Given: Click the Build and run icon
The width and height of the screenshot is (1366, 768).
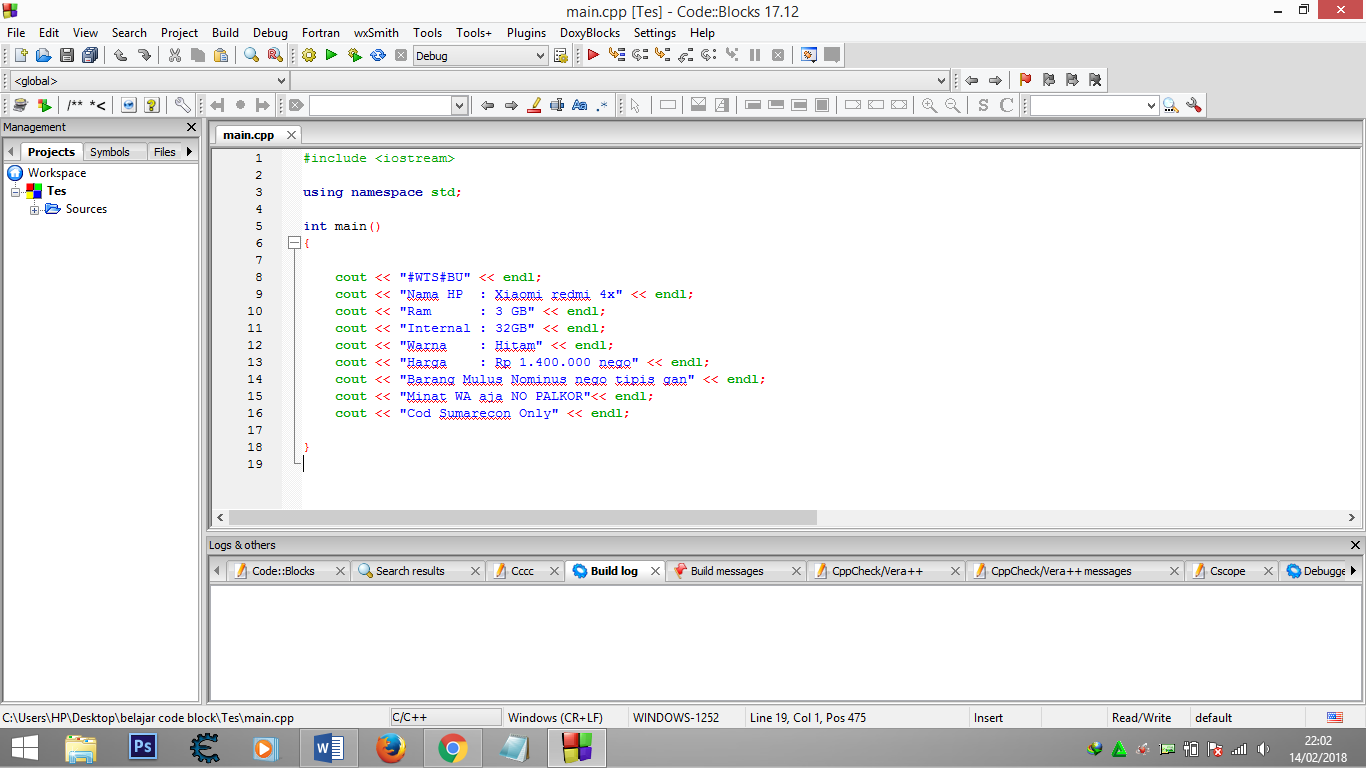Looking at the screenshot, I should (355, 55).
